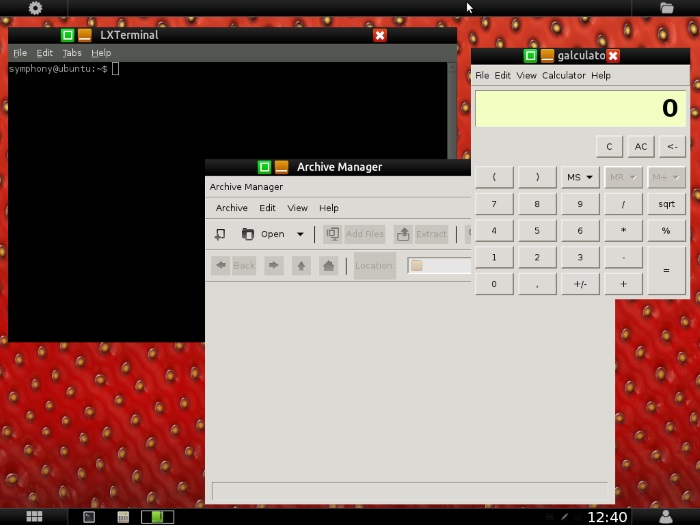Viewport: 700px width, 525px height.
Task: Click the minus calculator button
Action: (623, 257)
